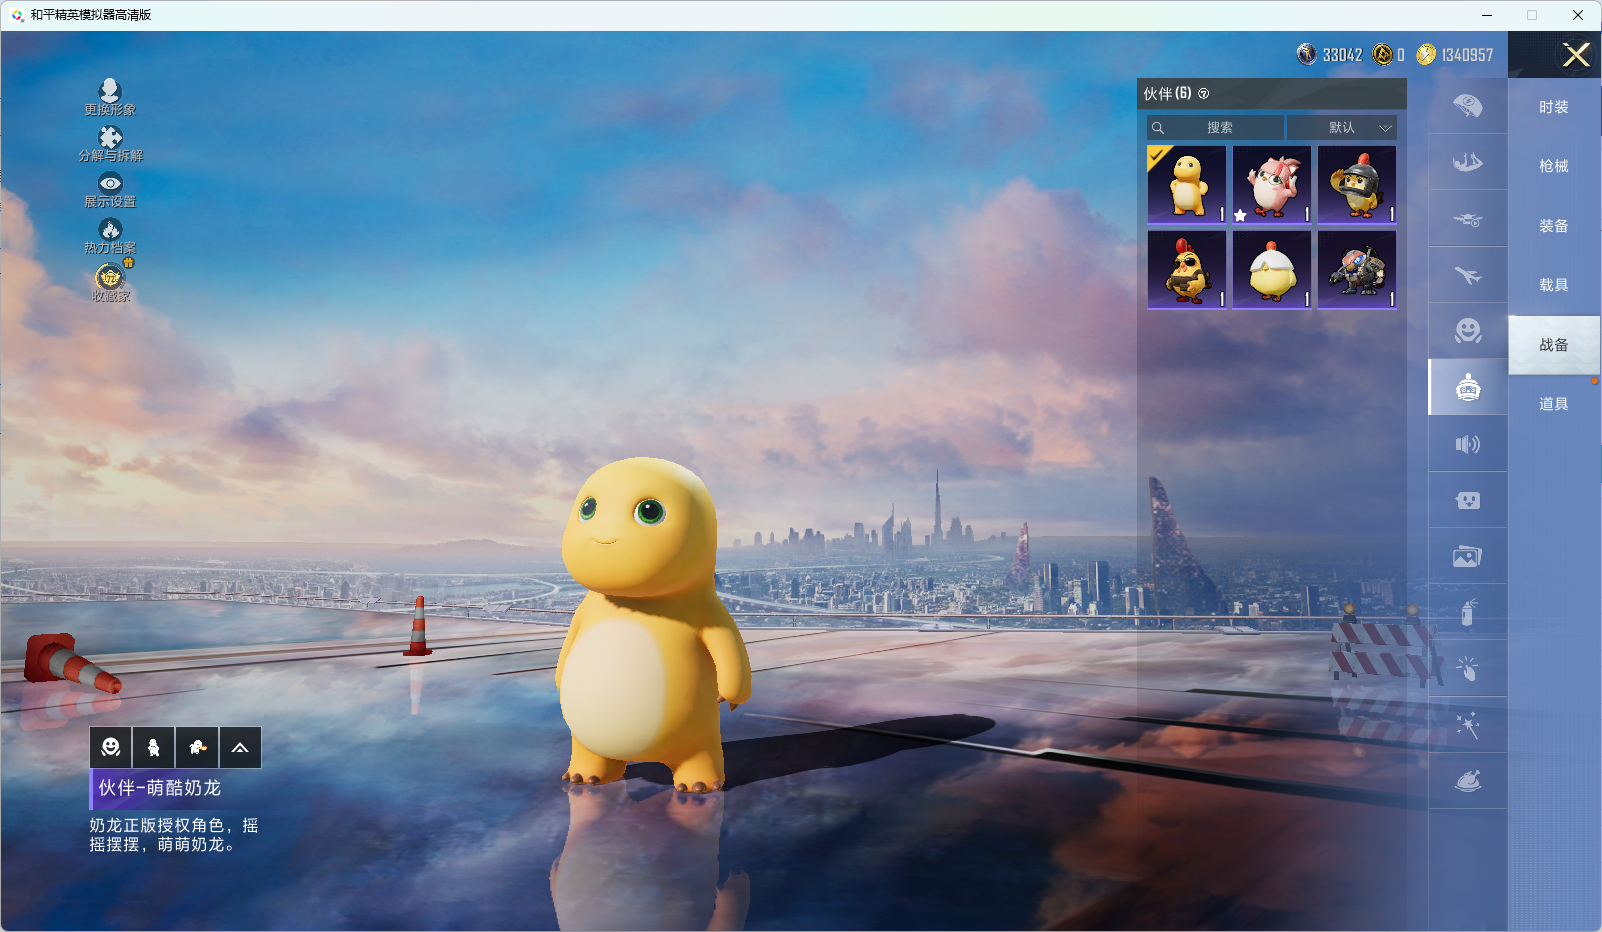Click the spray can category icon

pyautogui.click(x=1467, y=612)
